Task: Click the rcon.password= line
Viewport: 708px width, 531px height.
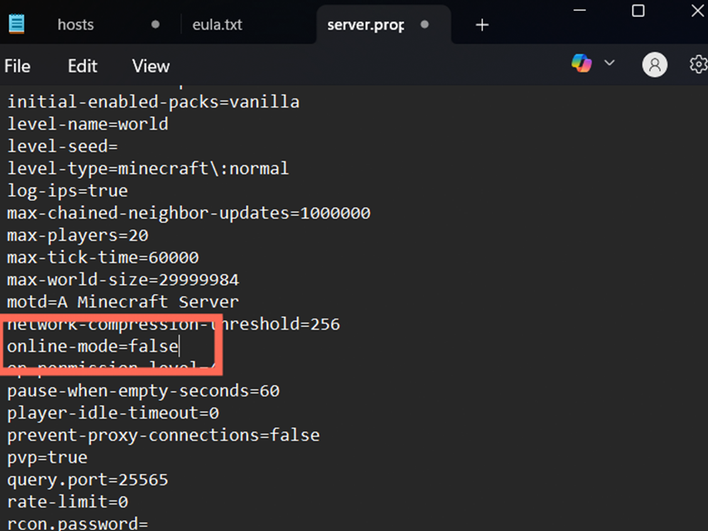Action: 78,523
